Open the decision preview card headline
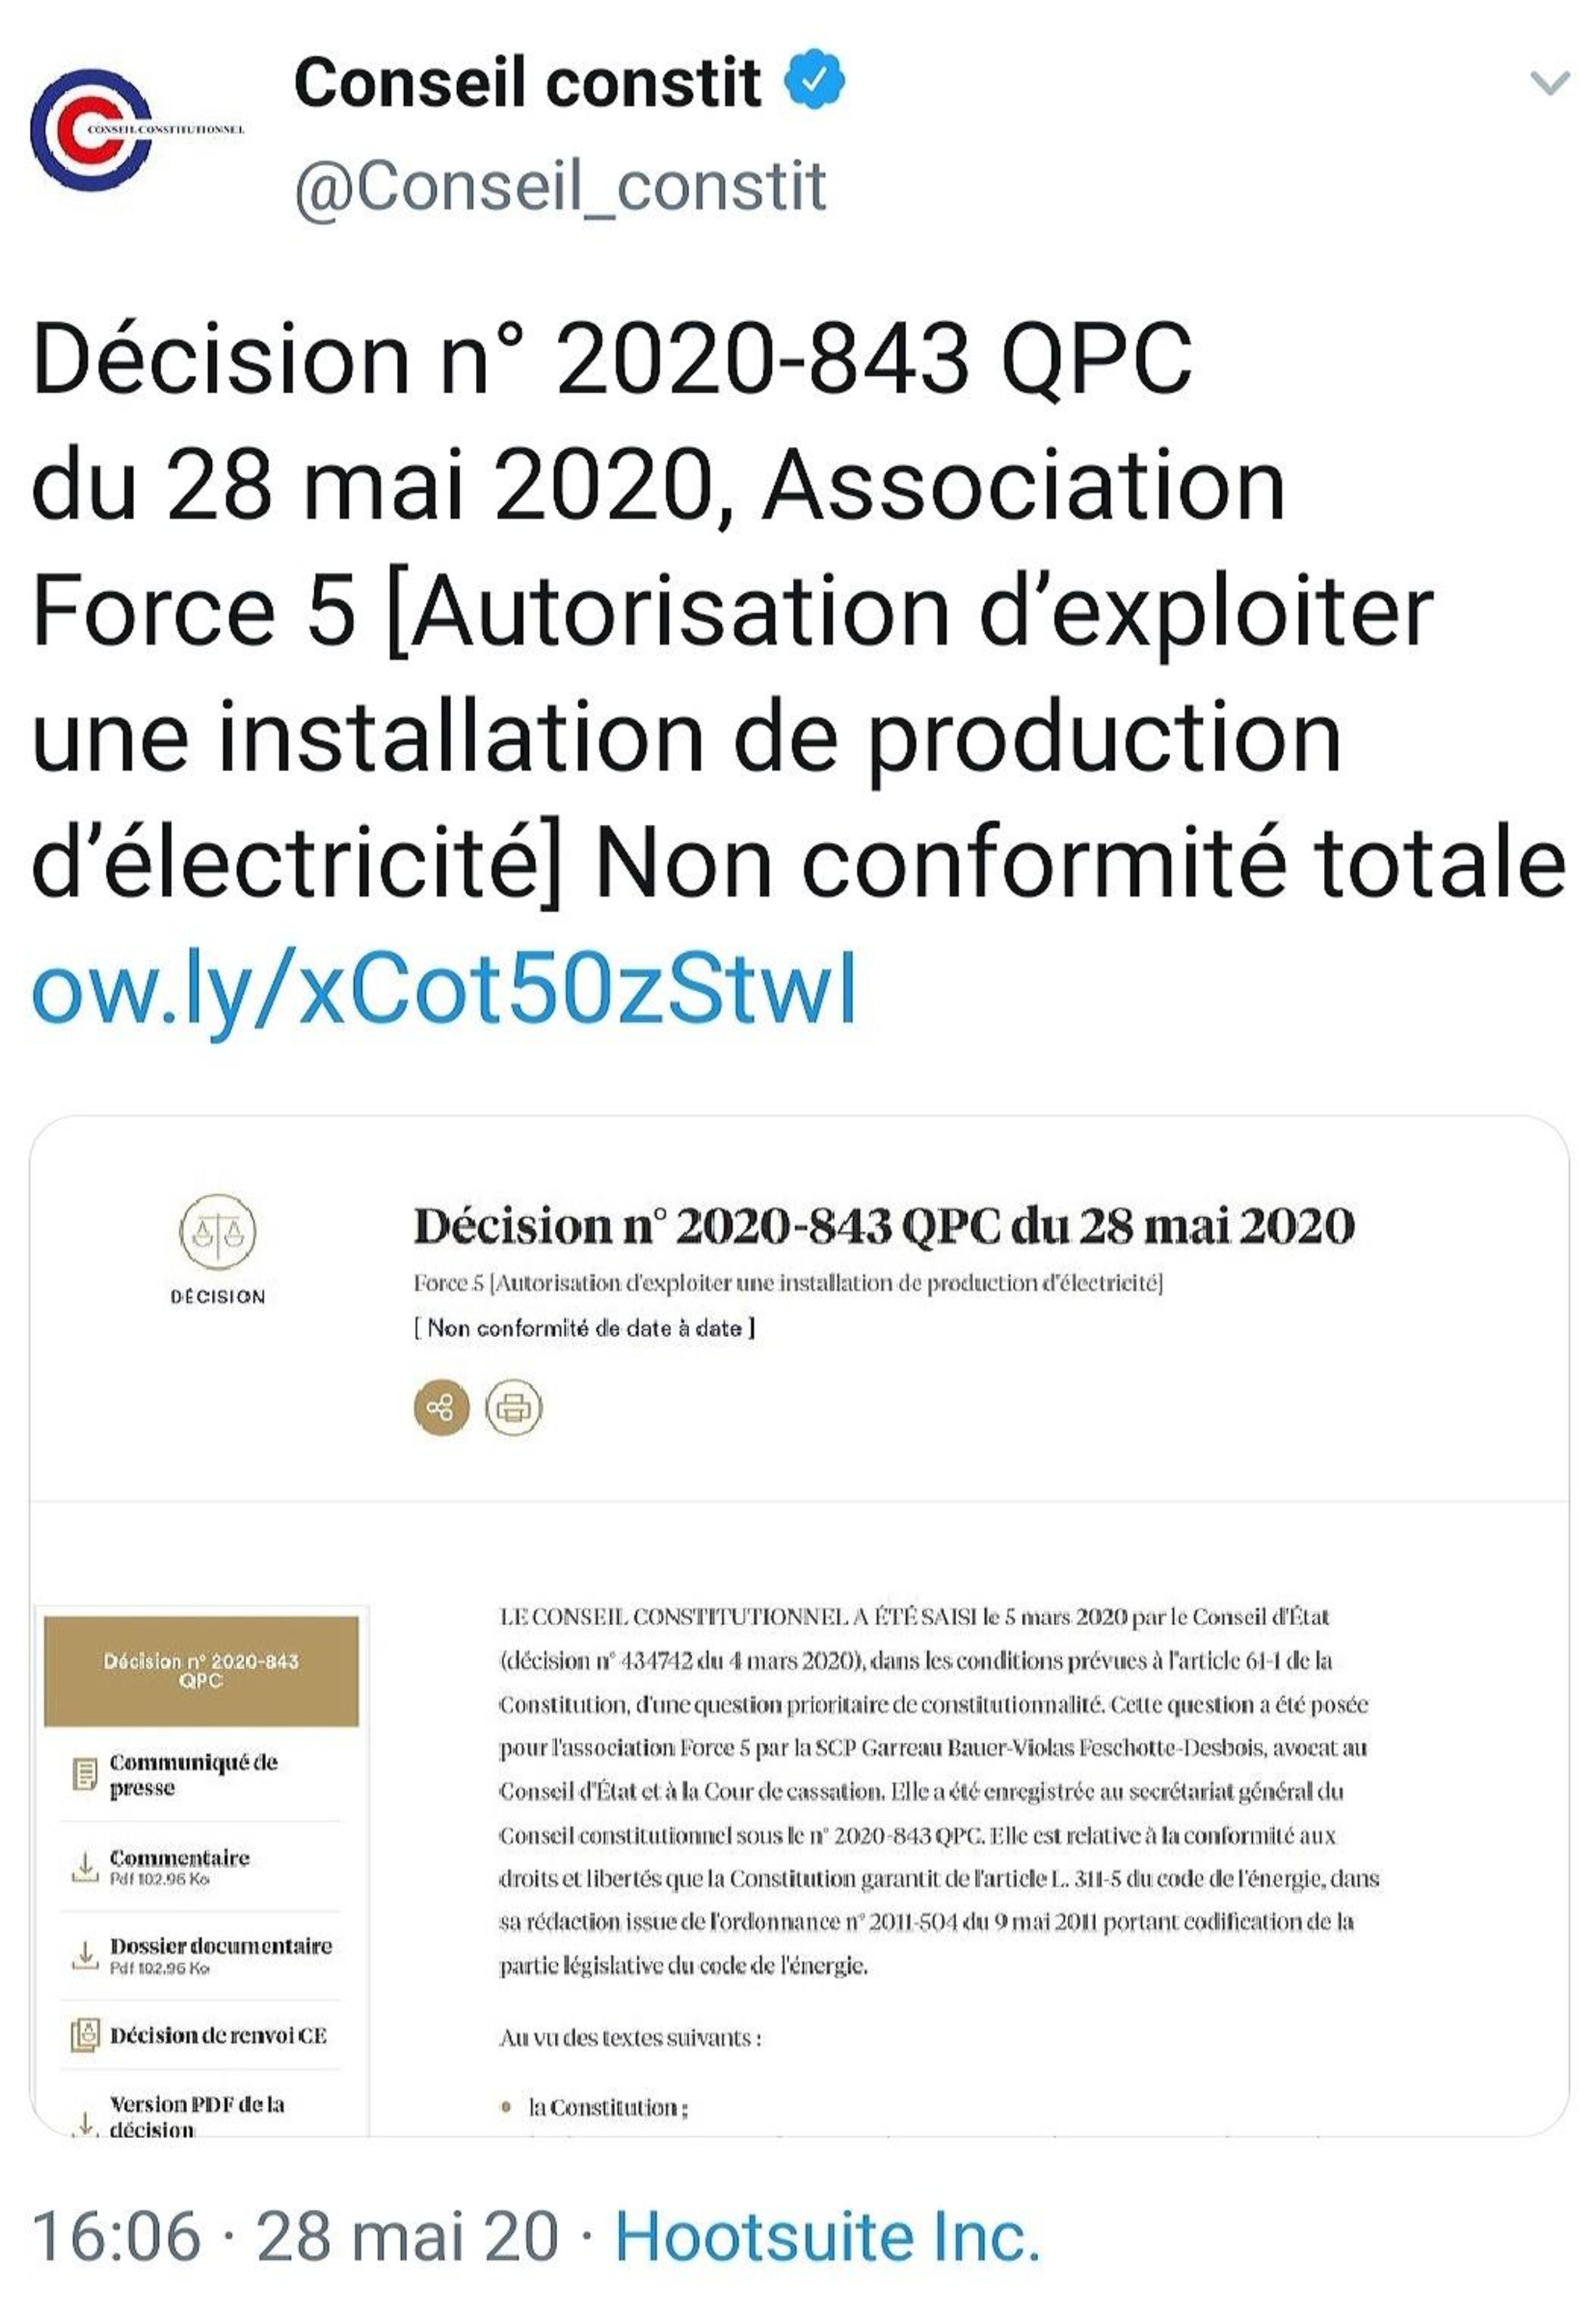The width and height of the screenshot is (1596, 2318). [x=883, y=1226]
